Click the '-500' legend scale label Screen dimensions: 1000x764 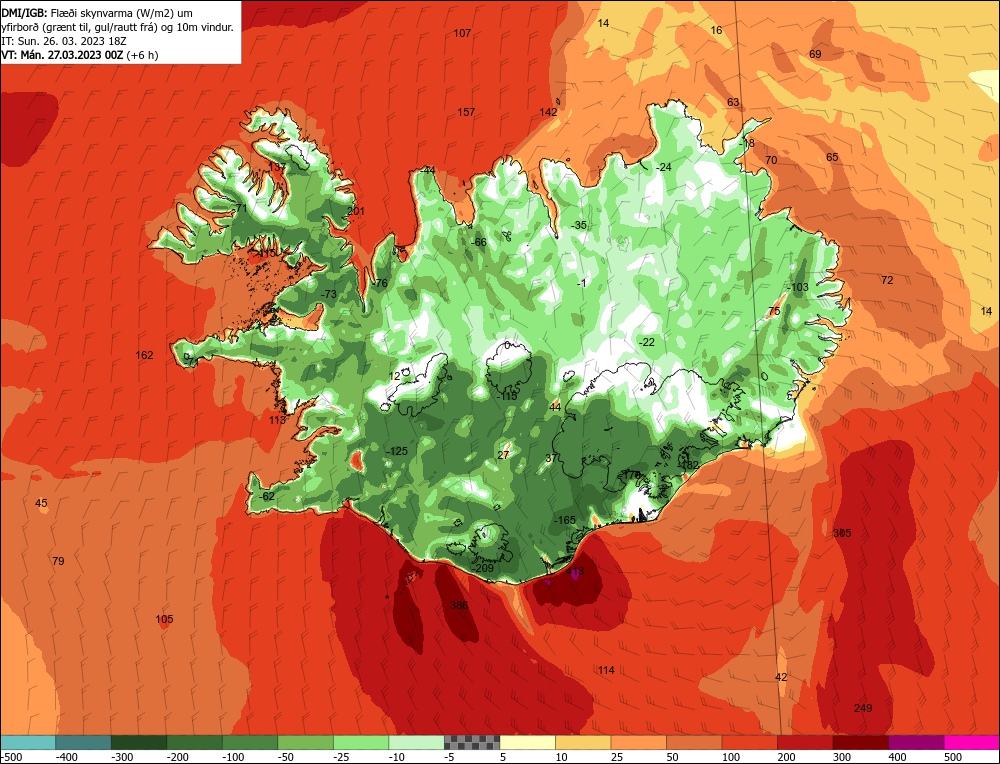[11, 757]
